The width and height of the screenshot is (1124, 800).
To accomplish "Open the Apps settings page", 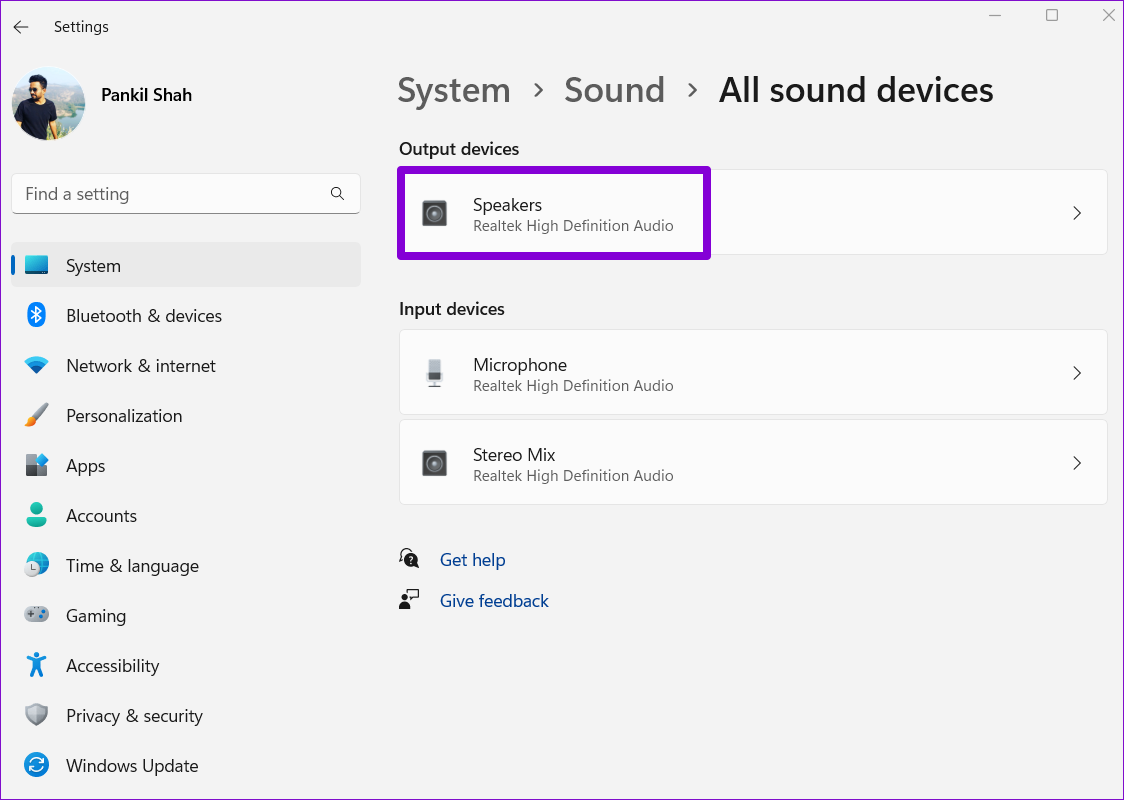I will point(186,466).
